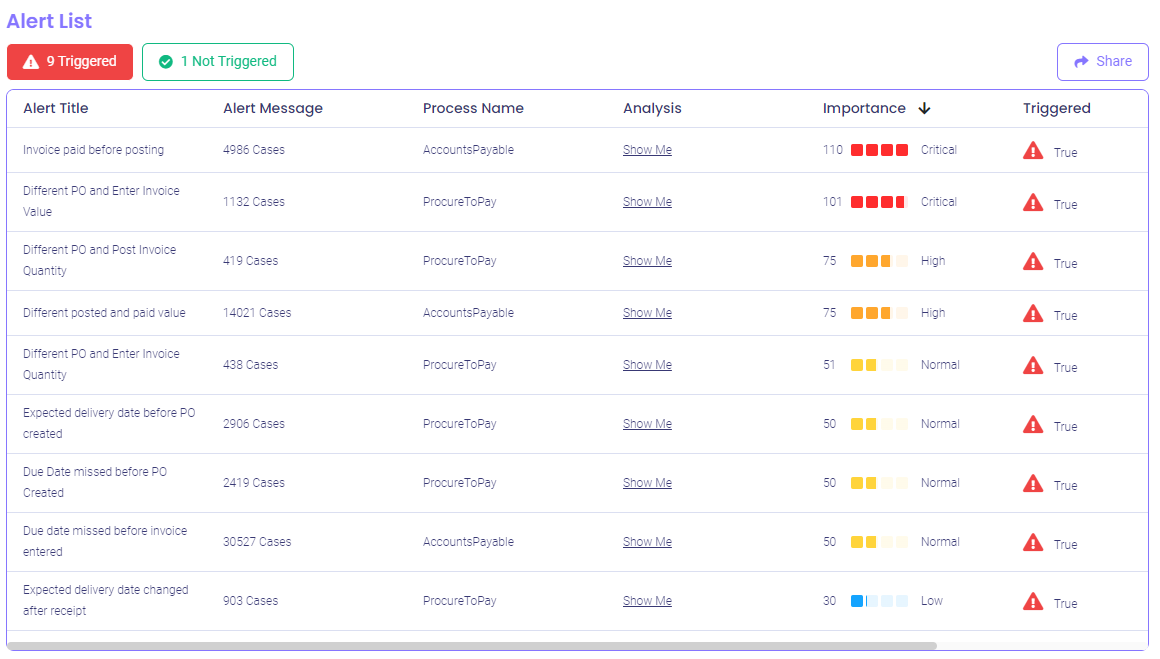This screenshot has width=1160, height=659.
Task: Select 'Different PO and Enter Invoice Value' title
Action: coord(101,201)
